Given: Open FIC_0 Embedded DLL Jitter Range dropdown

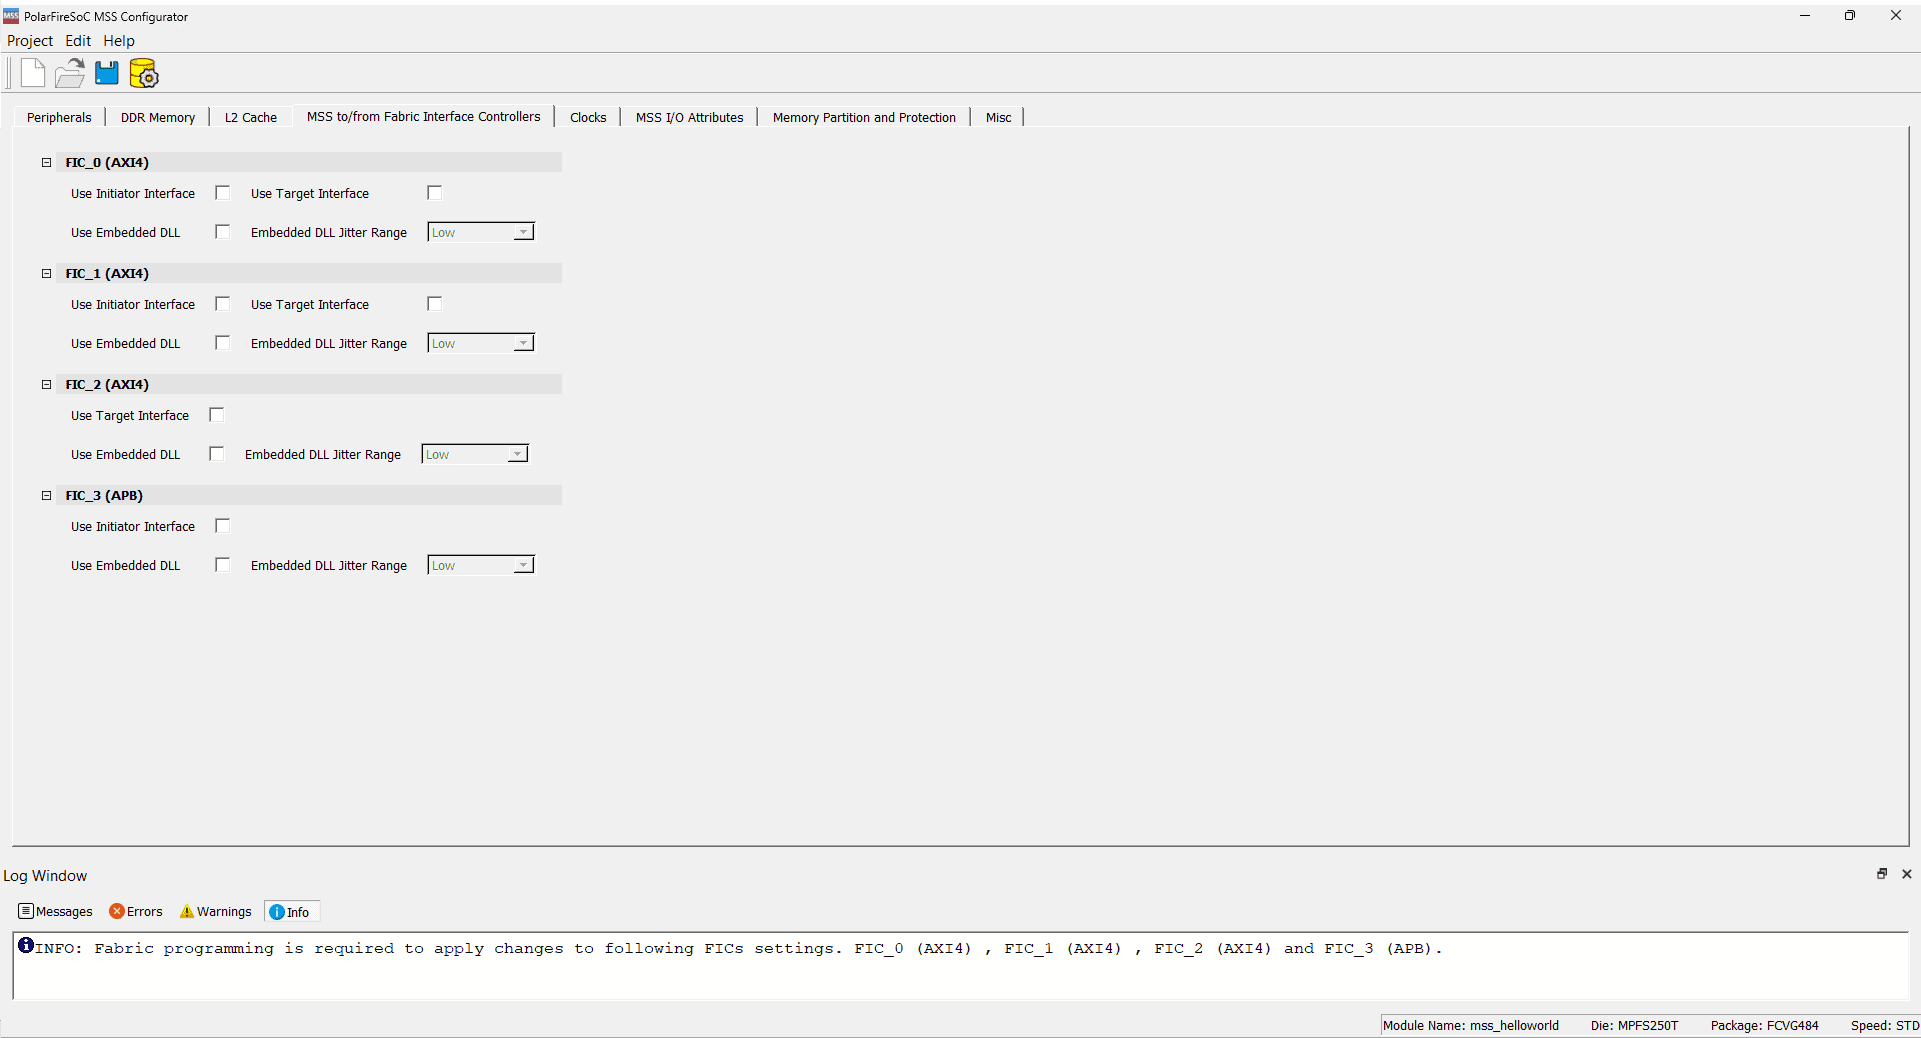Looking at the screenshot, I should (481, 232).
